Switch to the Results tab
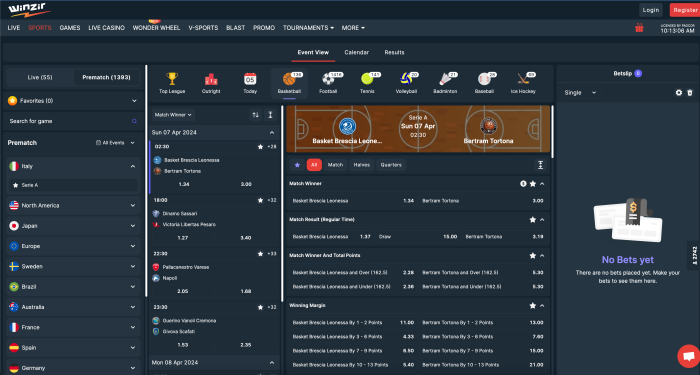Image resolution: width=700 pixels, height=375 pixels. pos(394,52)
